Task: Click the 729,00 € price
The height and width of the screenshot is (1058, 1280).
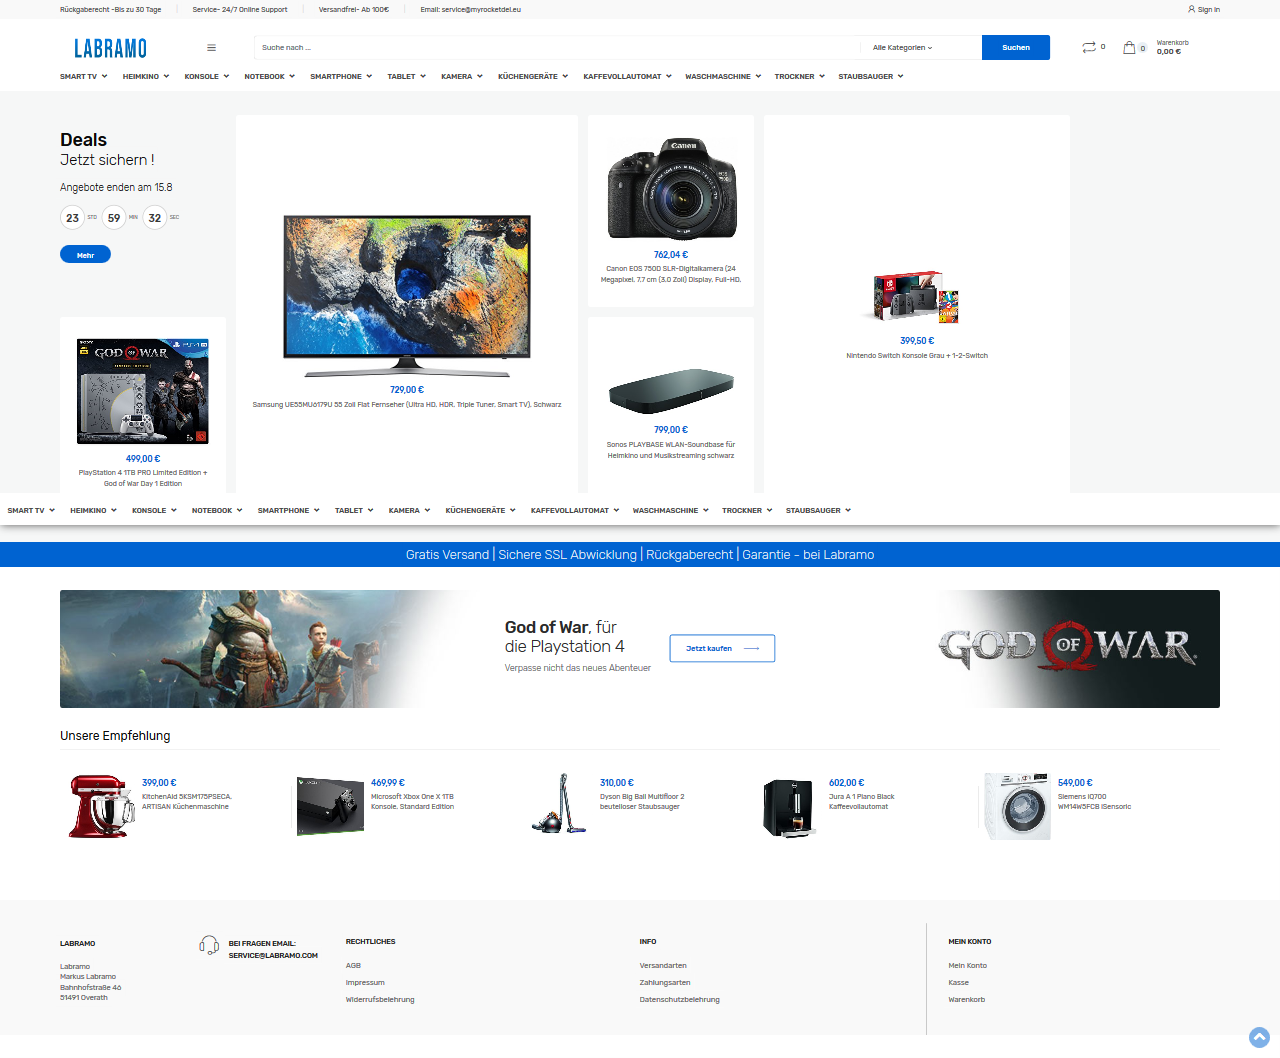Action: point(407,390)
